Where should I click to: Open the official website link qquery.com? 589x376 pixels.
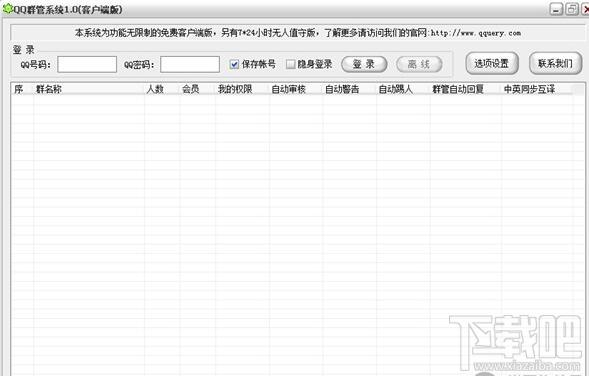tap(476, 33)
